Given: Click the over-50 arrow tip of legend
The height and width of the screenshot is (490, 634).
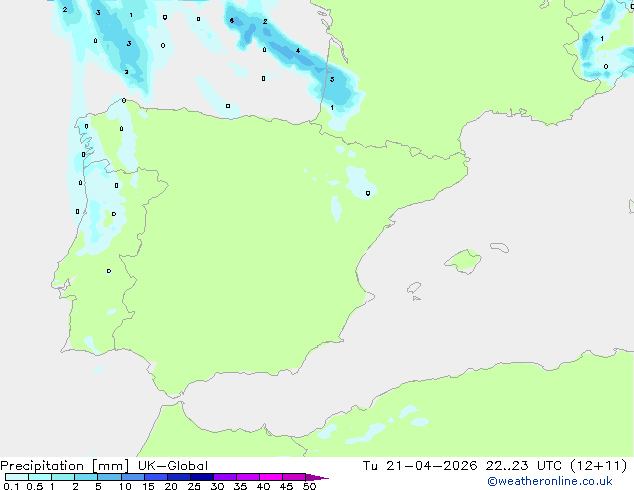Looking at the screenshot, I should pos(317,477).
